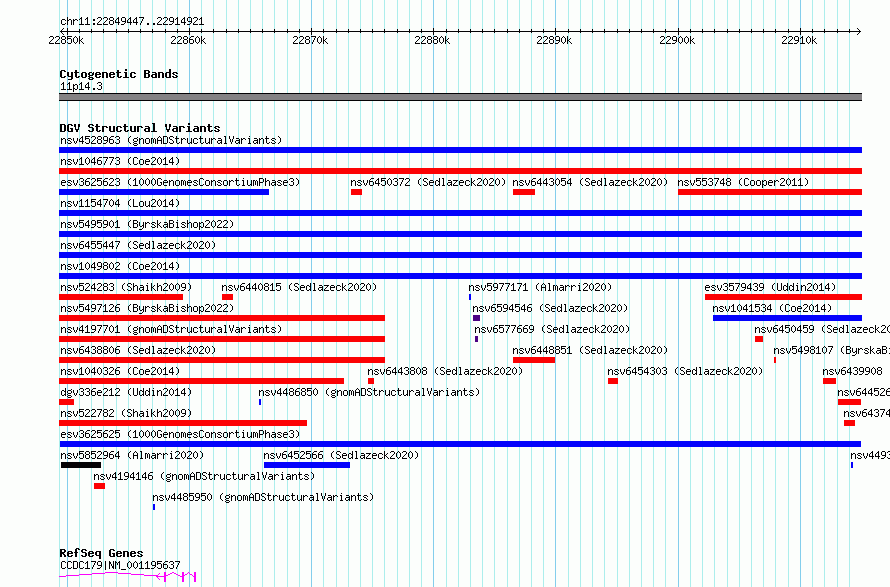Image resolution: width=890 pixels, height=587 pixels.
Task: Open the nsv1154704 (Lou2014) label
Action: pos(120,203)
